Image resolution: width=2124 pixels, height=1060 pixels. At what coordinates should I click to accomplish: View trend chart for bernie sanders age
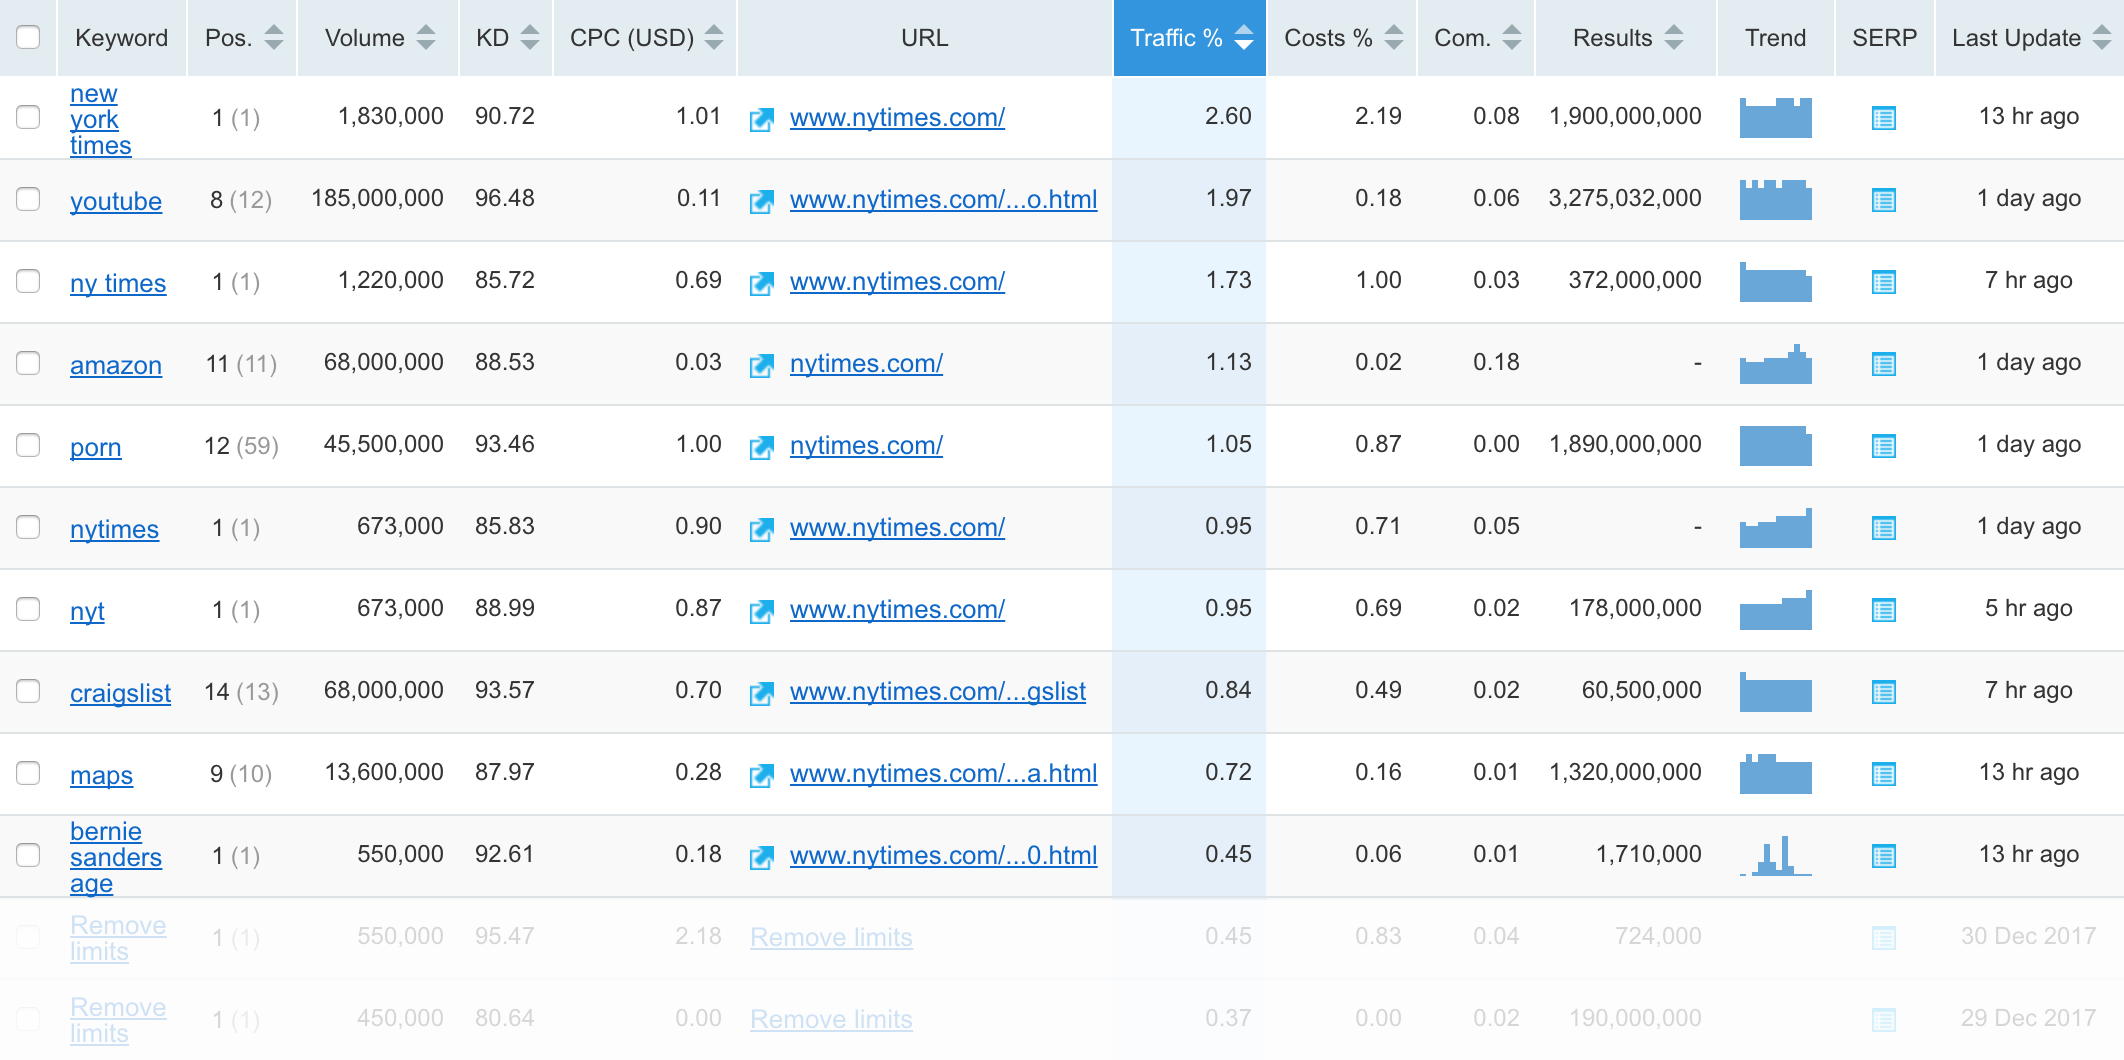pos(1776,856)
